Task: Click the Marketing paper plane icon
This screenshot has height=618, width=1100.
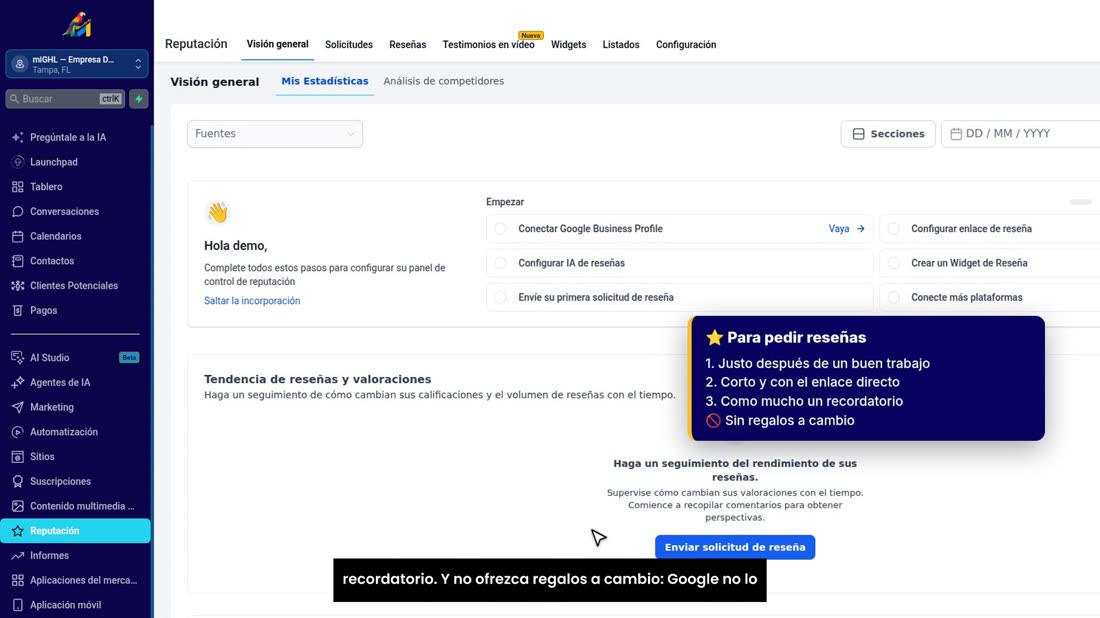Action: (18, 407)
